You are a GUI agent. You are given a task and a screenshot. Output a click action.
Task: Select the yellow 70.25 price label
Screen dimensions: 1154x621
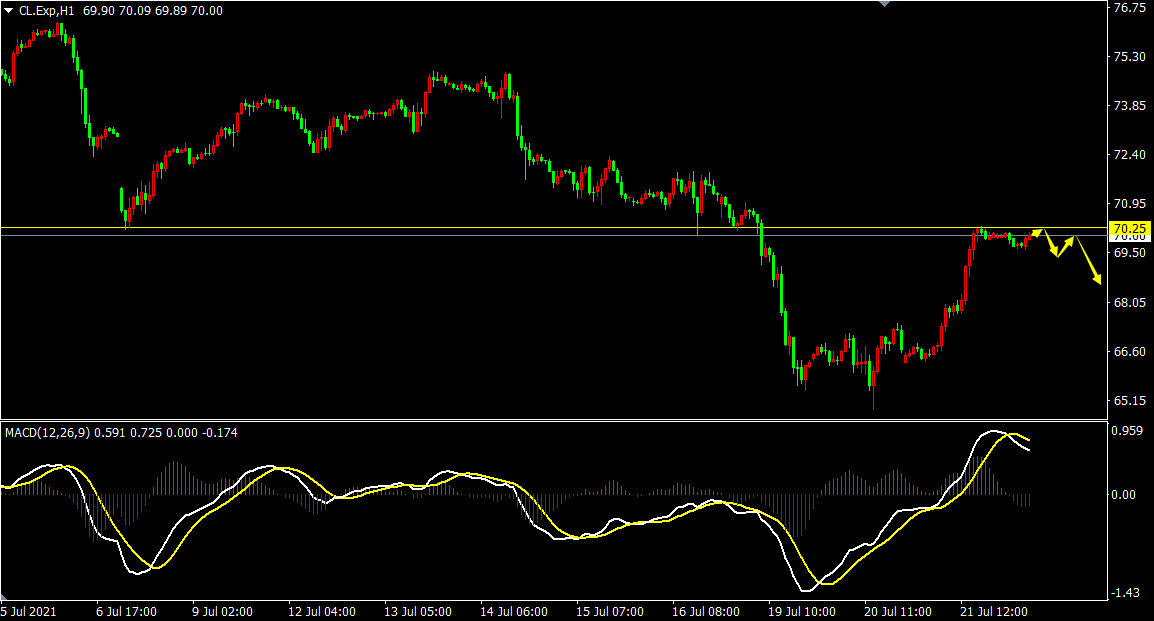(x=1130, y=228)
